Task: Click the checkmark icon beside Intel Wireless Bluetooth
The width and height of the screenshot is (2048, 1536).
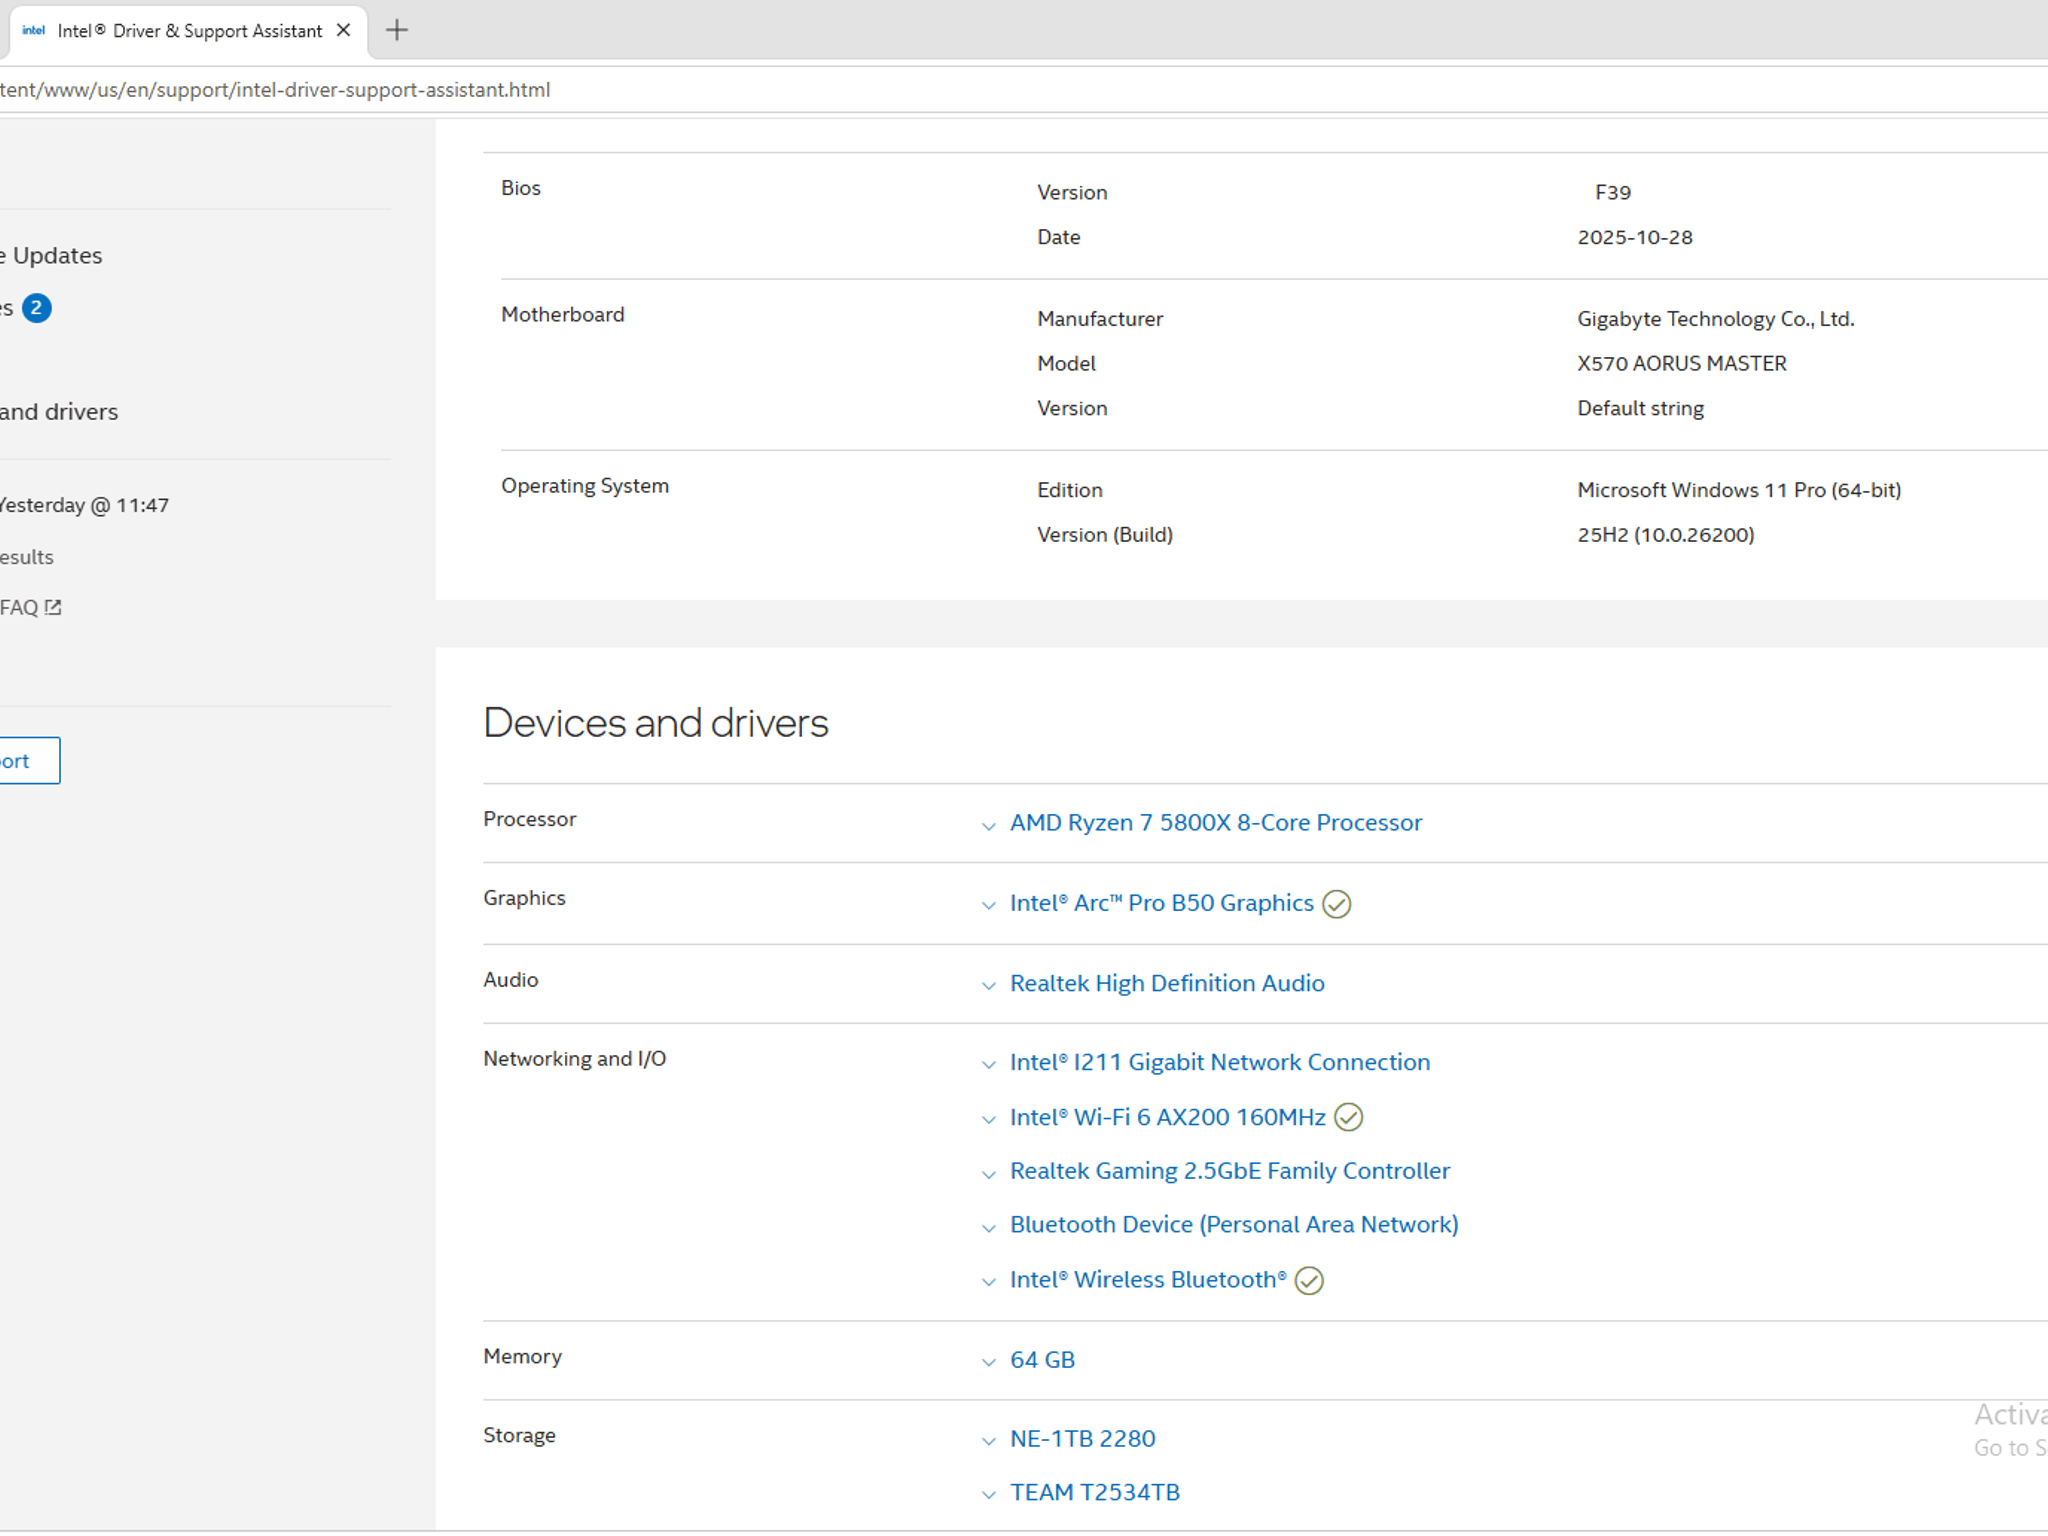Action: coord(1309,1281)
